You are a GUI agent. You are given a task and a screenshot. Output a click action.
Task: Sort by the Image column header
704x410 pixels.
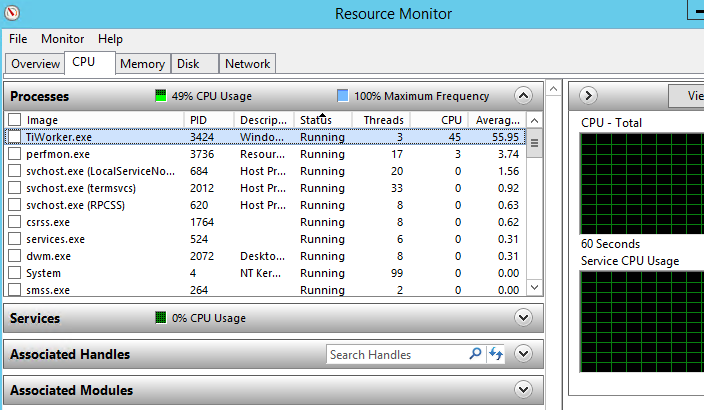click(102, 120)
